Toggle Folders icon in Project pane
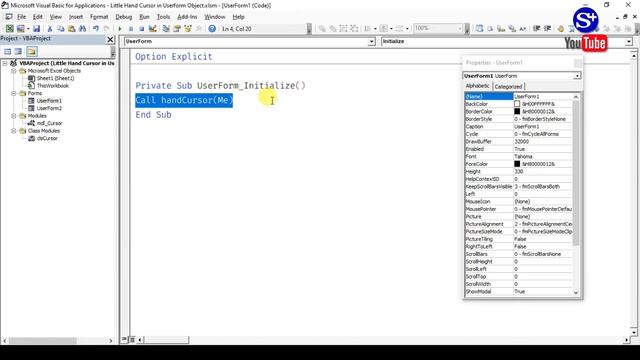The height and width of the screenshot is (360, 640). [x=32, y=51]
